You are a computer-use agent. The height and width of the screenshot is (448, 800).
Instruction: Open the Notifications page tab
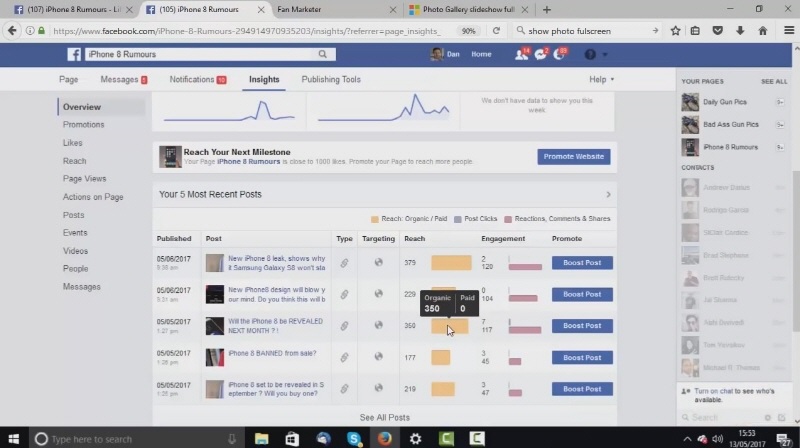click(x=198, y=80)
